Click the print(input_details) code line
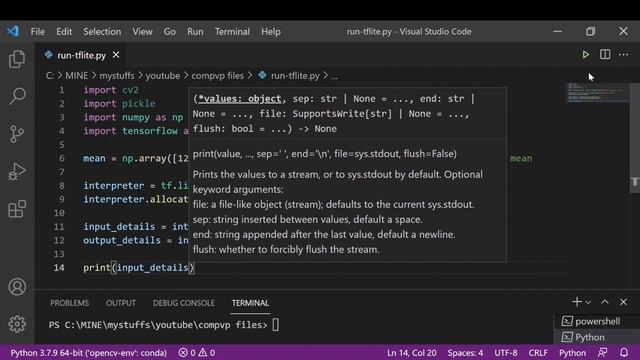The height and width of the screenshot is (360, 640). (138, 268)
